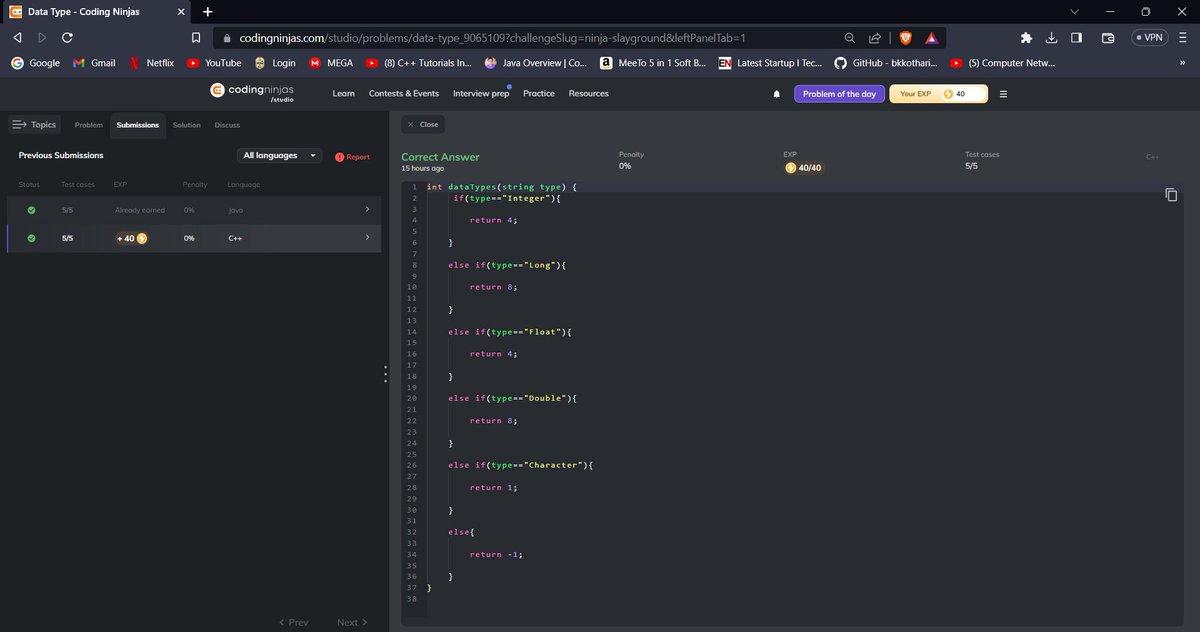Open the Interview prep menu
The height and width of the screenshot is (632, 1200).
point(481,94)
